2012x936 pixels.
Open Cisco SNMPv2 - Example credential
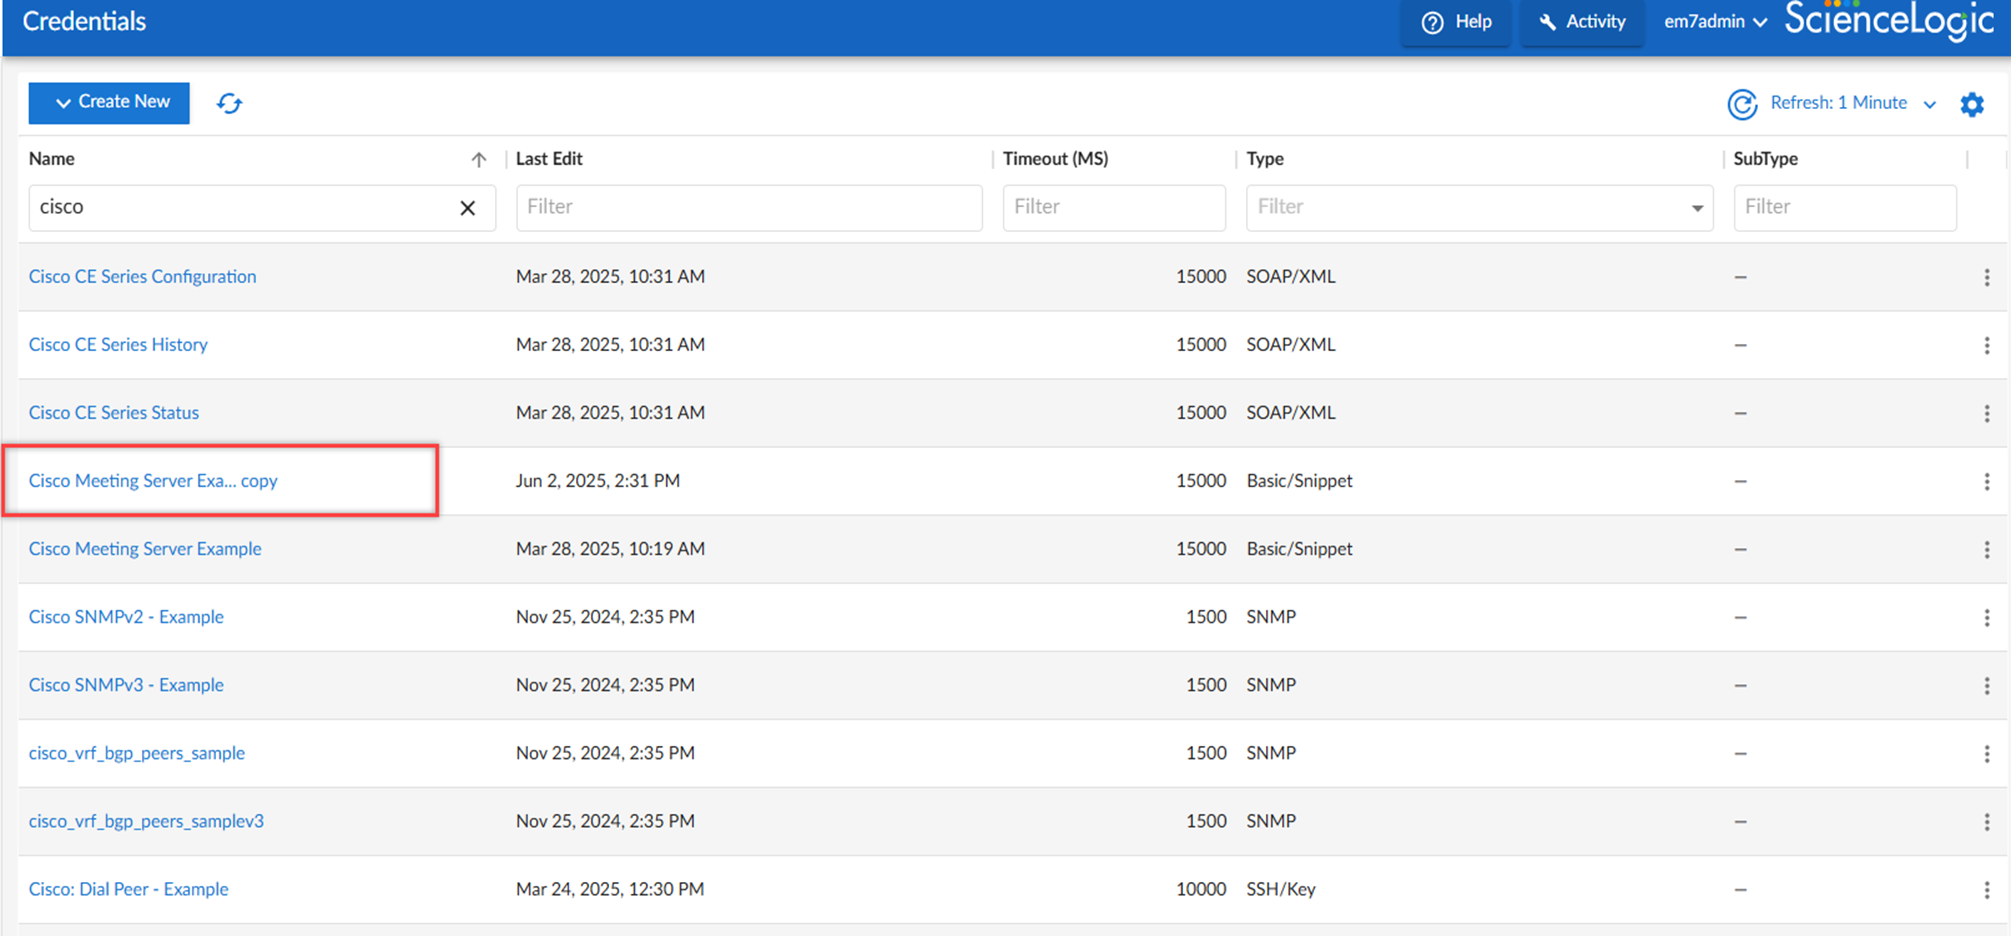click(x=126, y=616)
